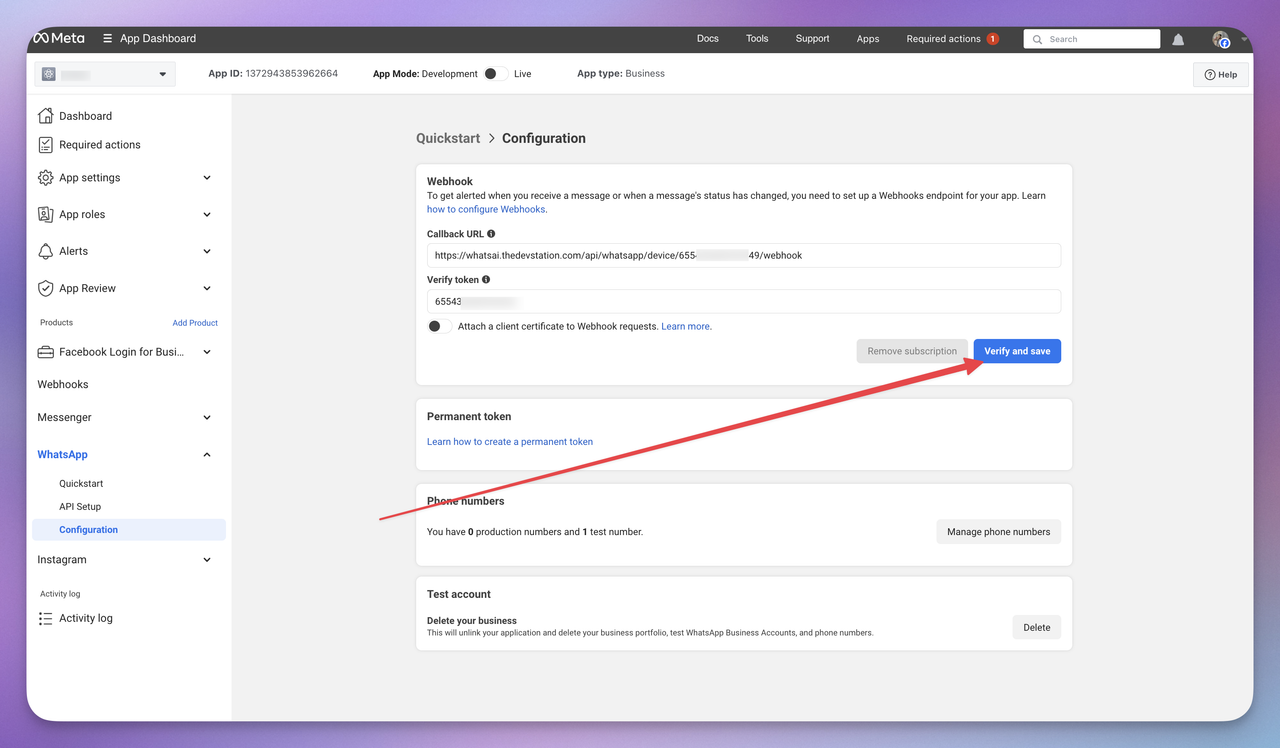Open Support in top navigation

(812, 39)
